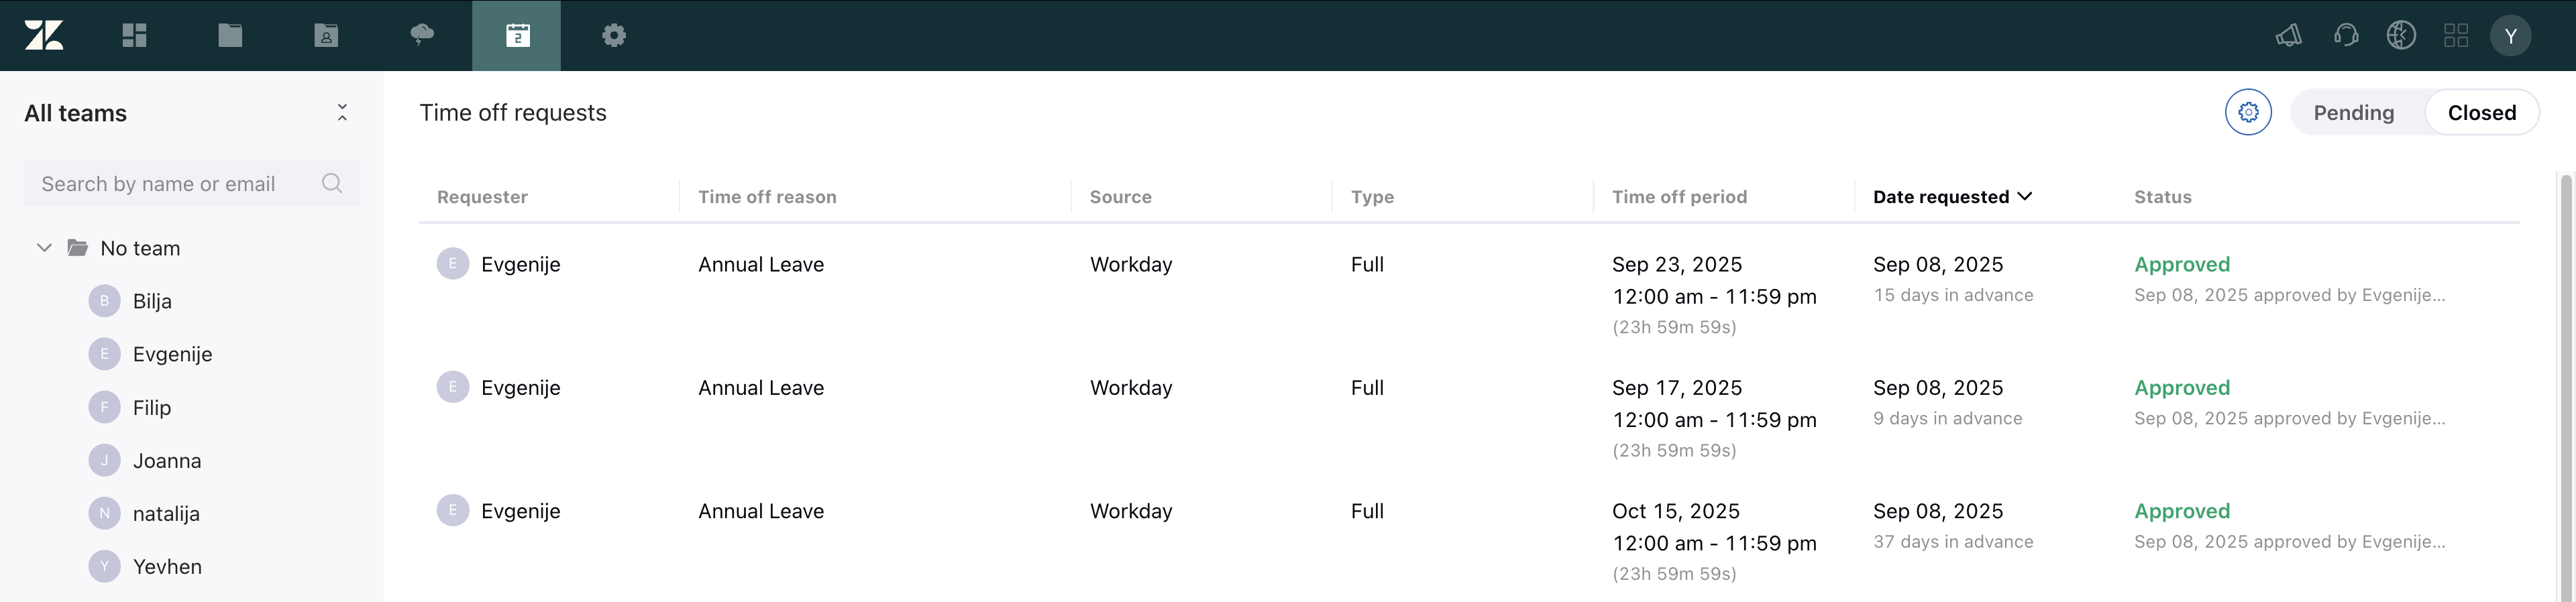Open the folder icon in top bar
Image resolution: width=2576 pixels, height=602 pixels.
pos(230,35)
